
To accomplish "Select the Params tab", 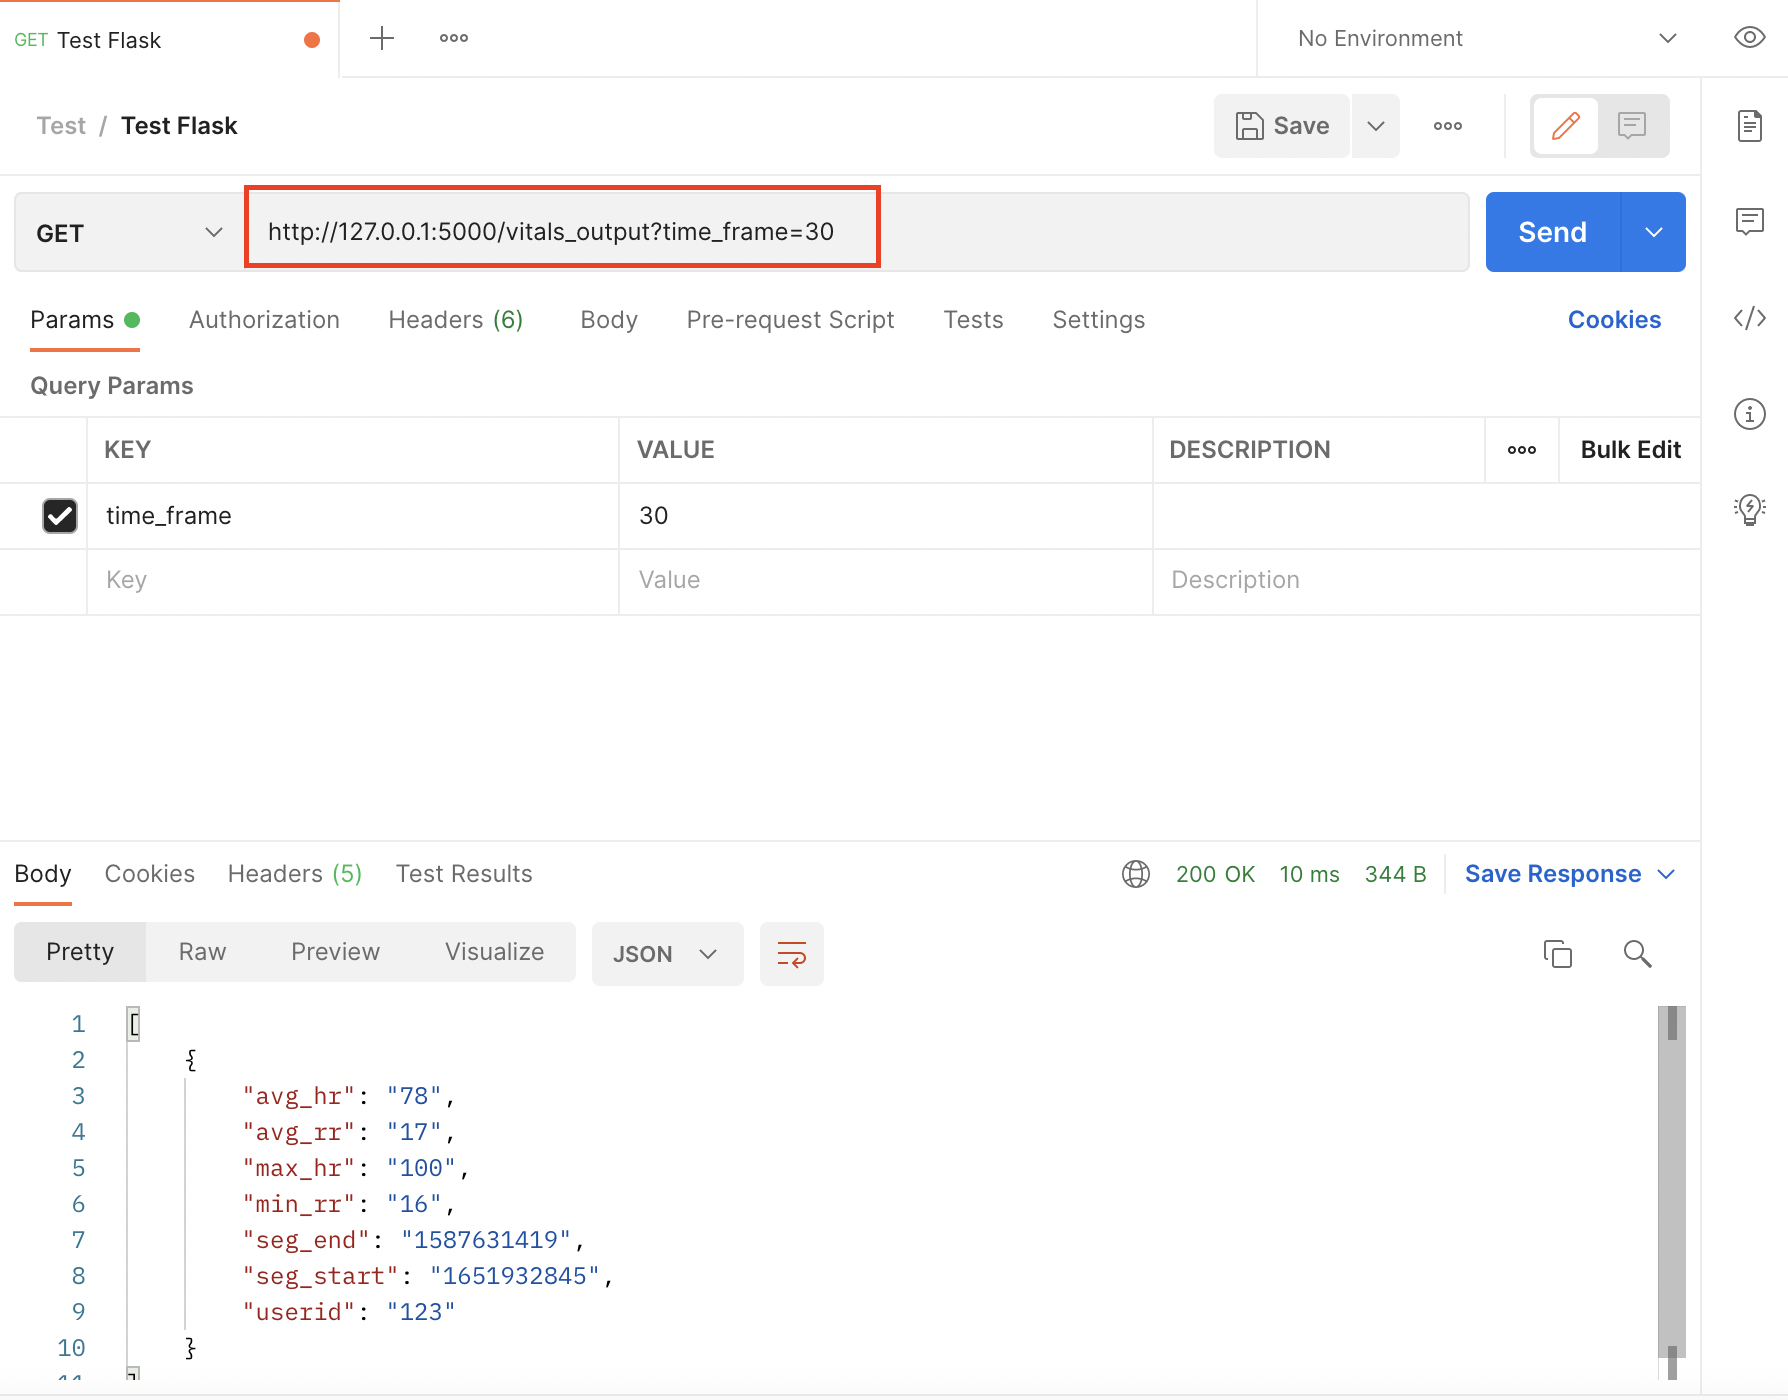I will [84, 320].
